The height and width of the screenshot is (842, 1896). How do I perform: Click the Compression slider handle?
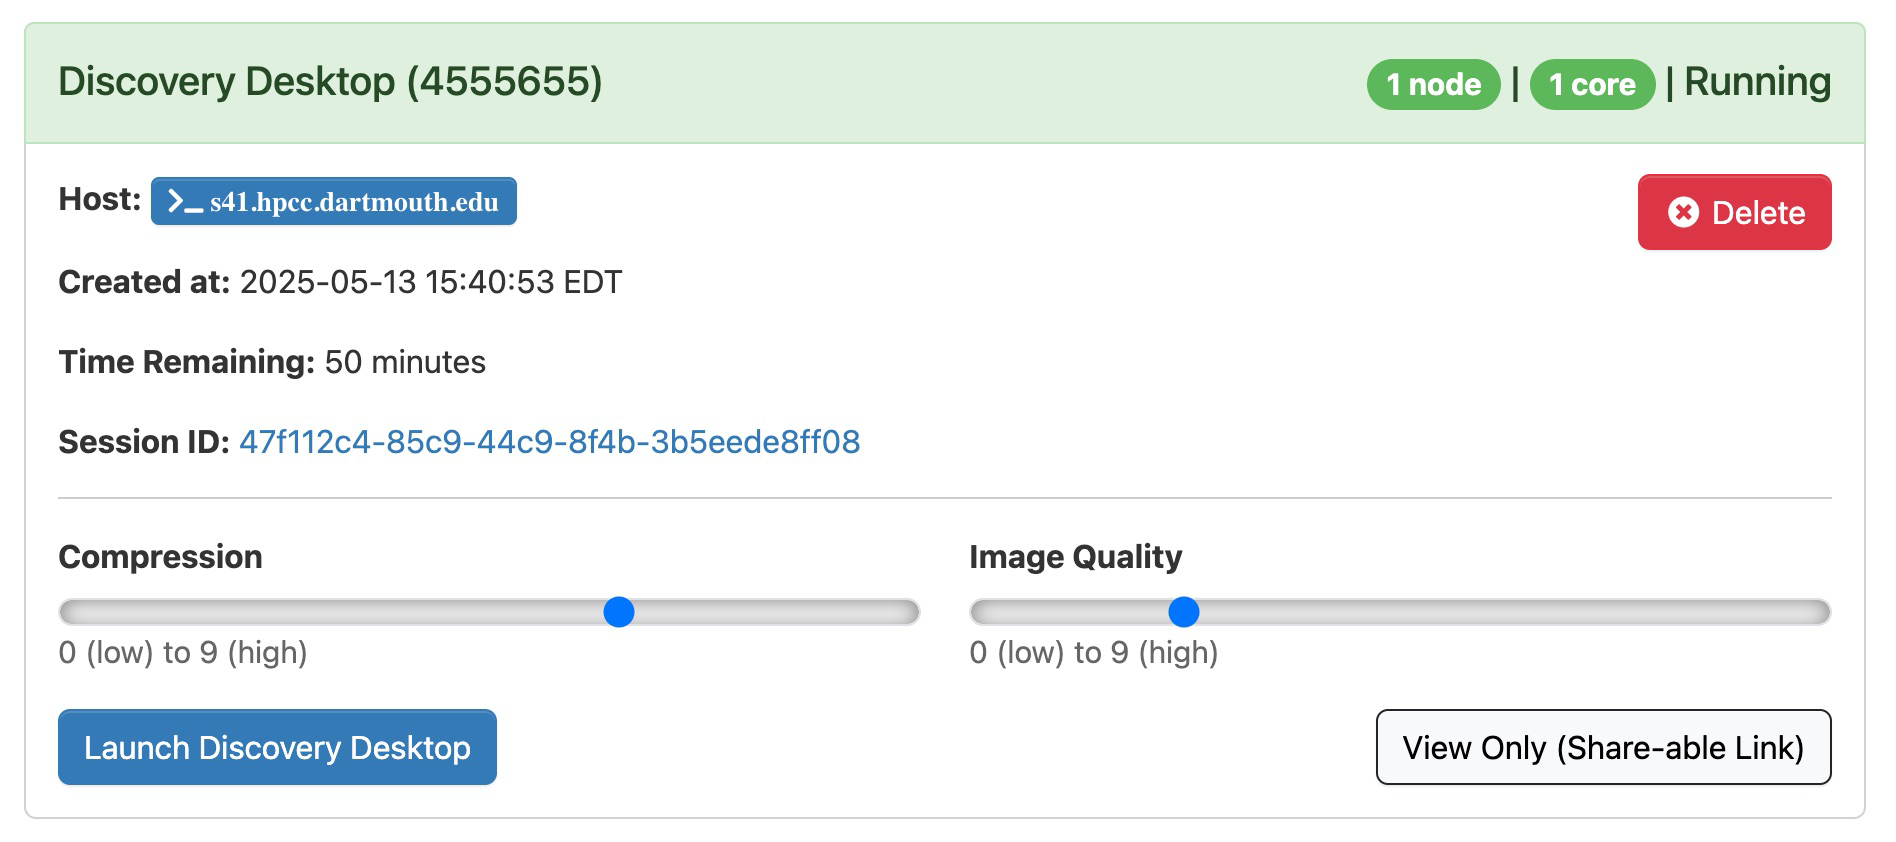pyautogui.click(x=619, y=612)
